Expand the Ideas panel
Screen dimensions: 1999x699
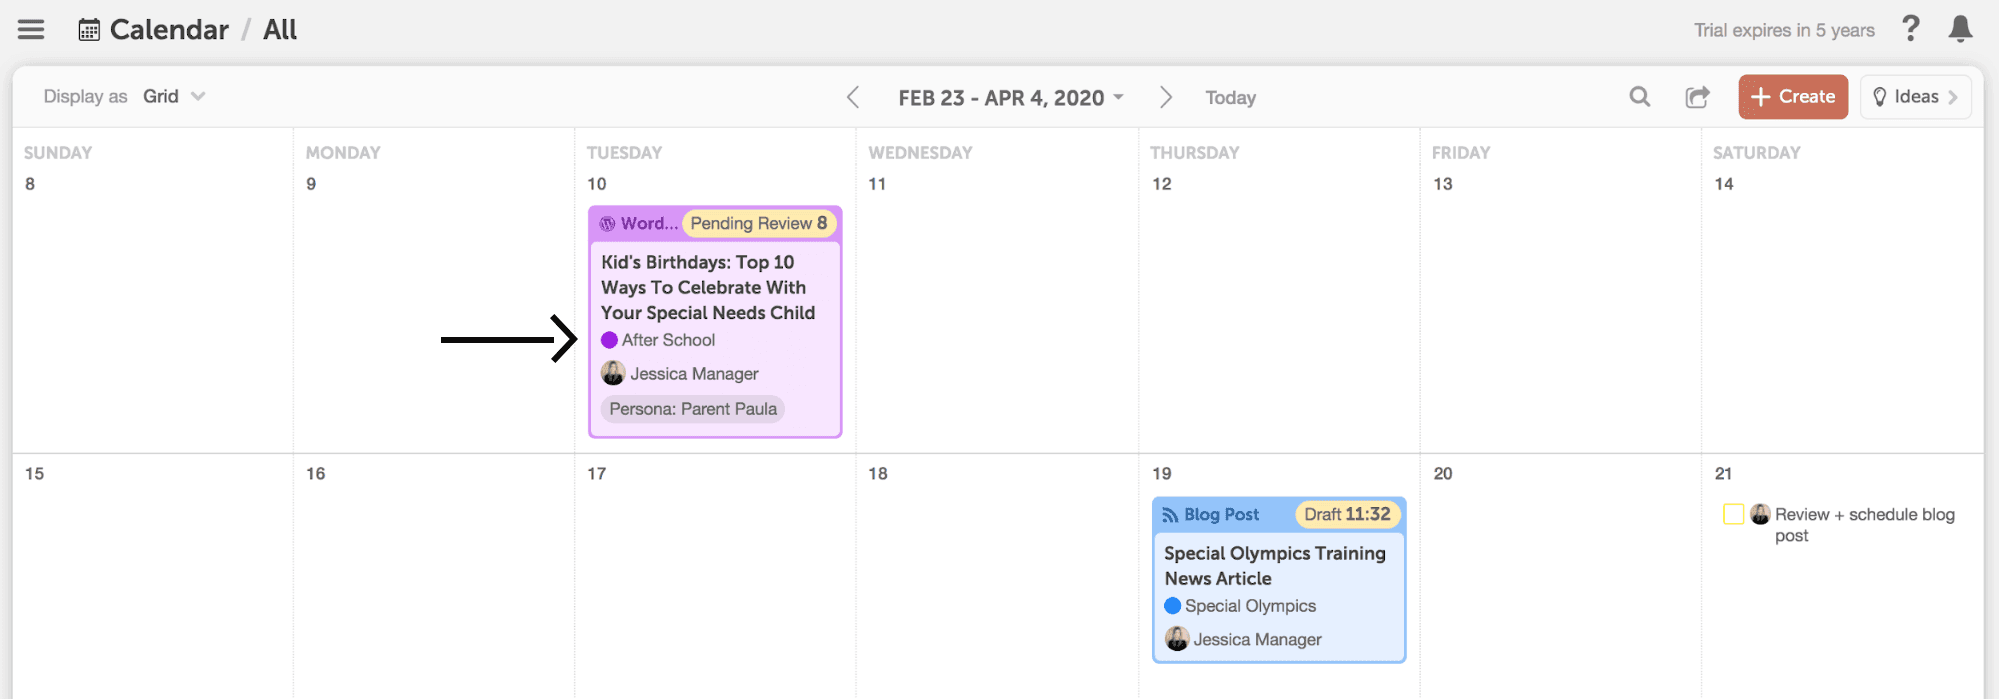[1915, 97]
